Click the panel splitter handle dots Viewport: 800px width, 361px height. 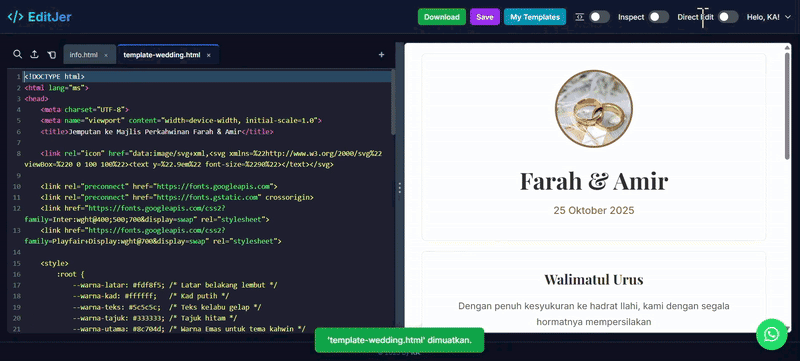(399, 188)
